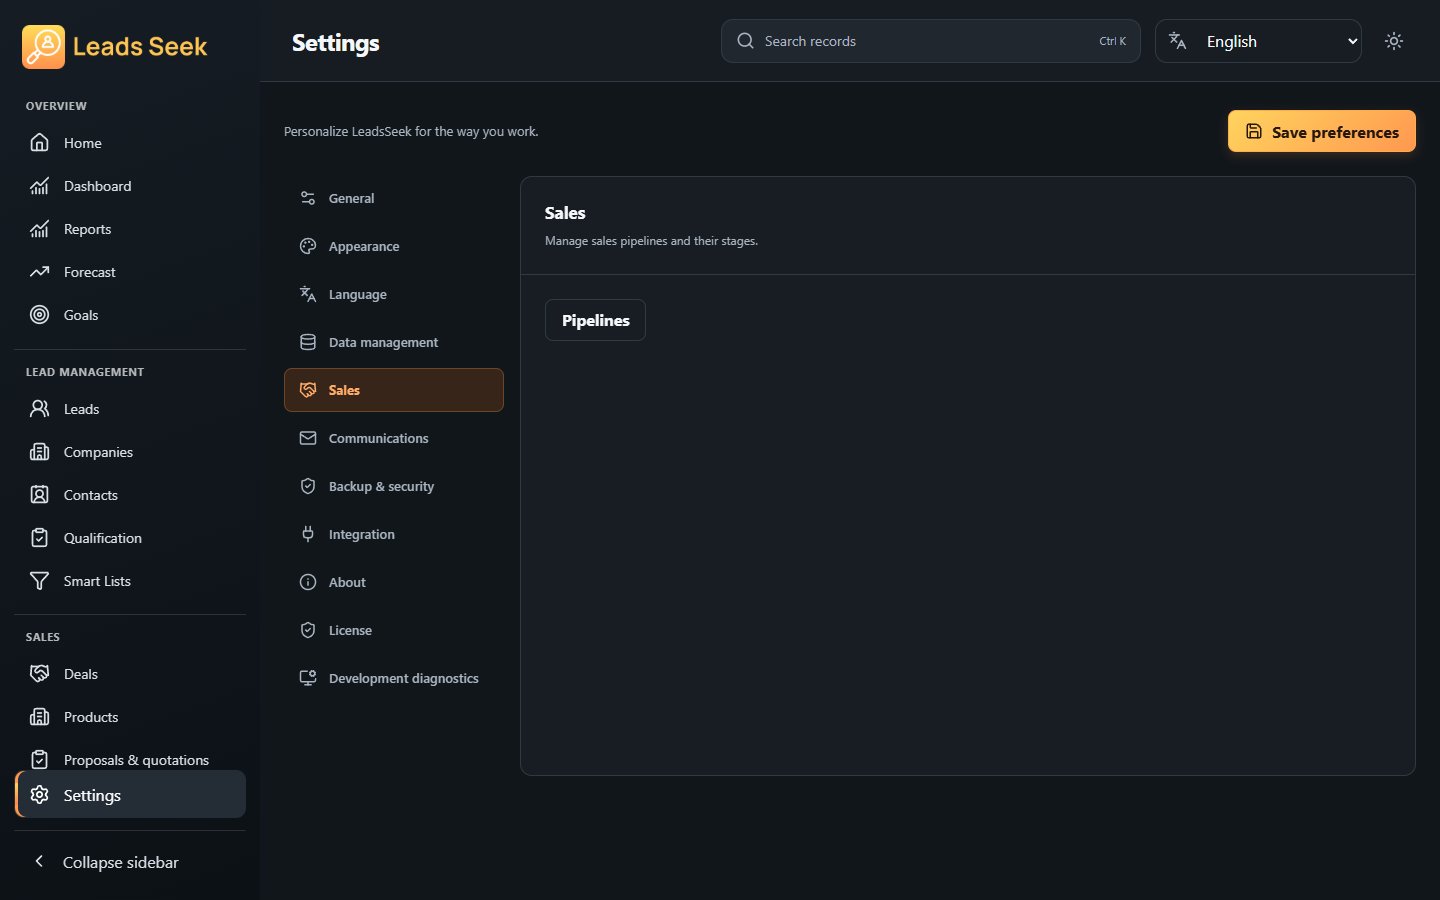Screen dimensions: 1440x900
Task: Click the Companies building icon
Action: 39,452
